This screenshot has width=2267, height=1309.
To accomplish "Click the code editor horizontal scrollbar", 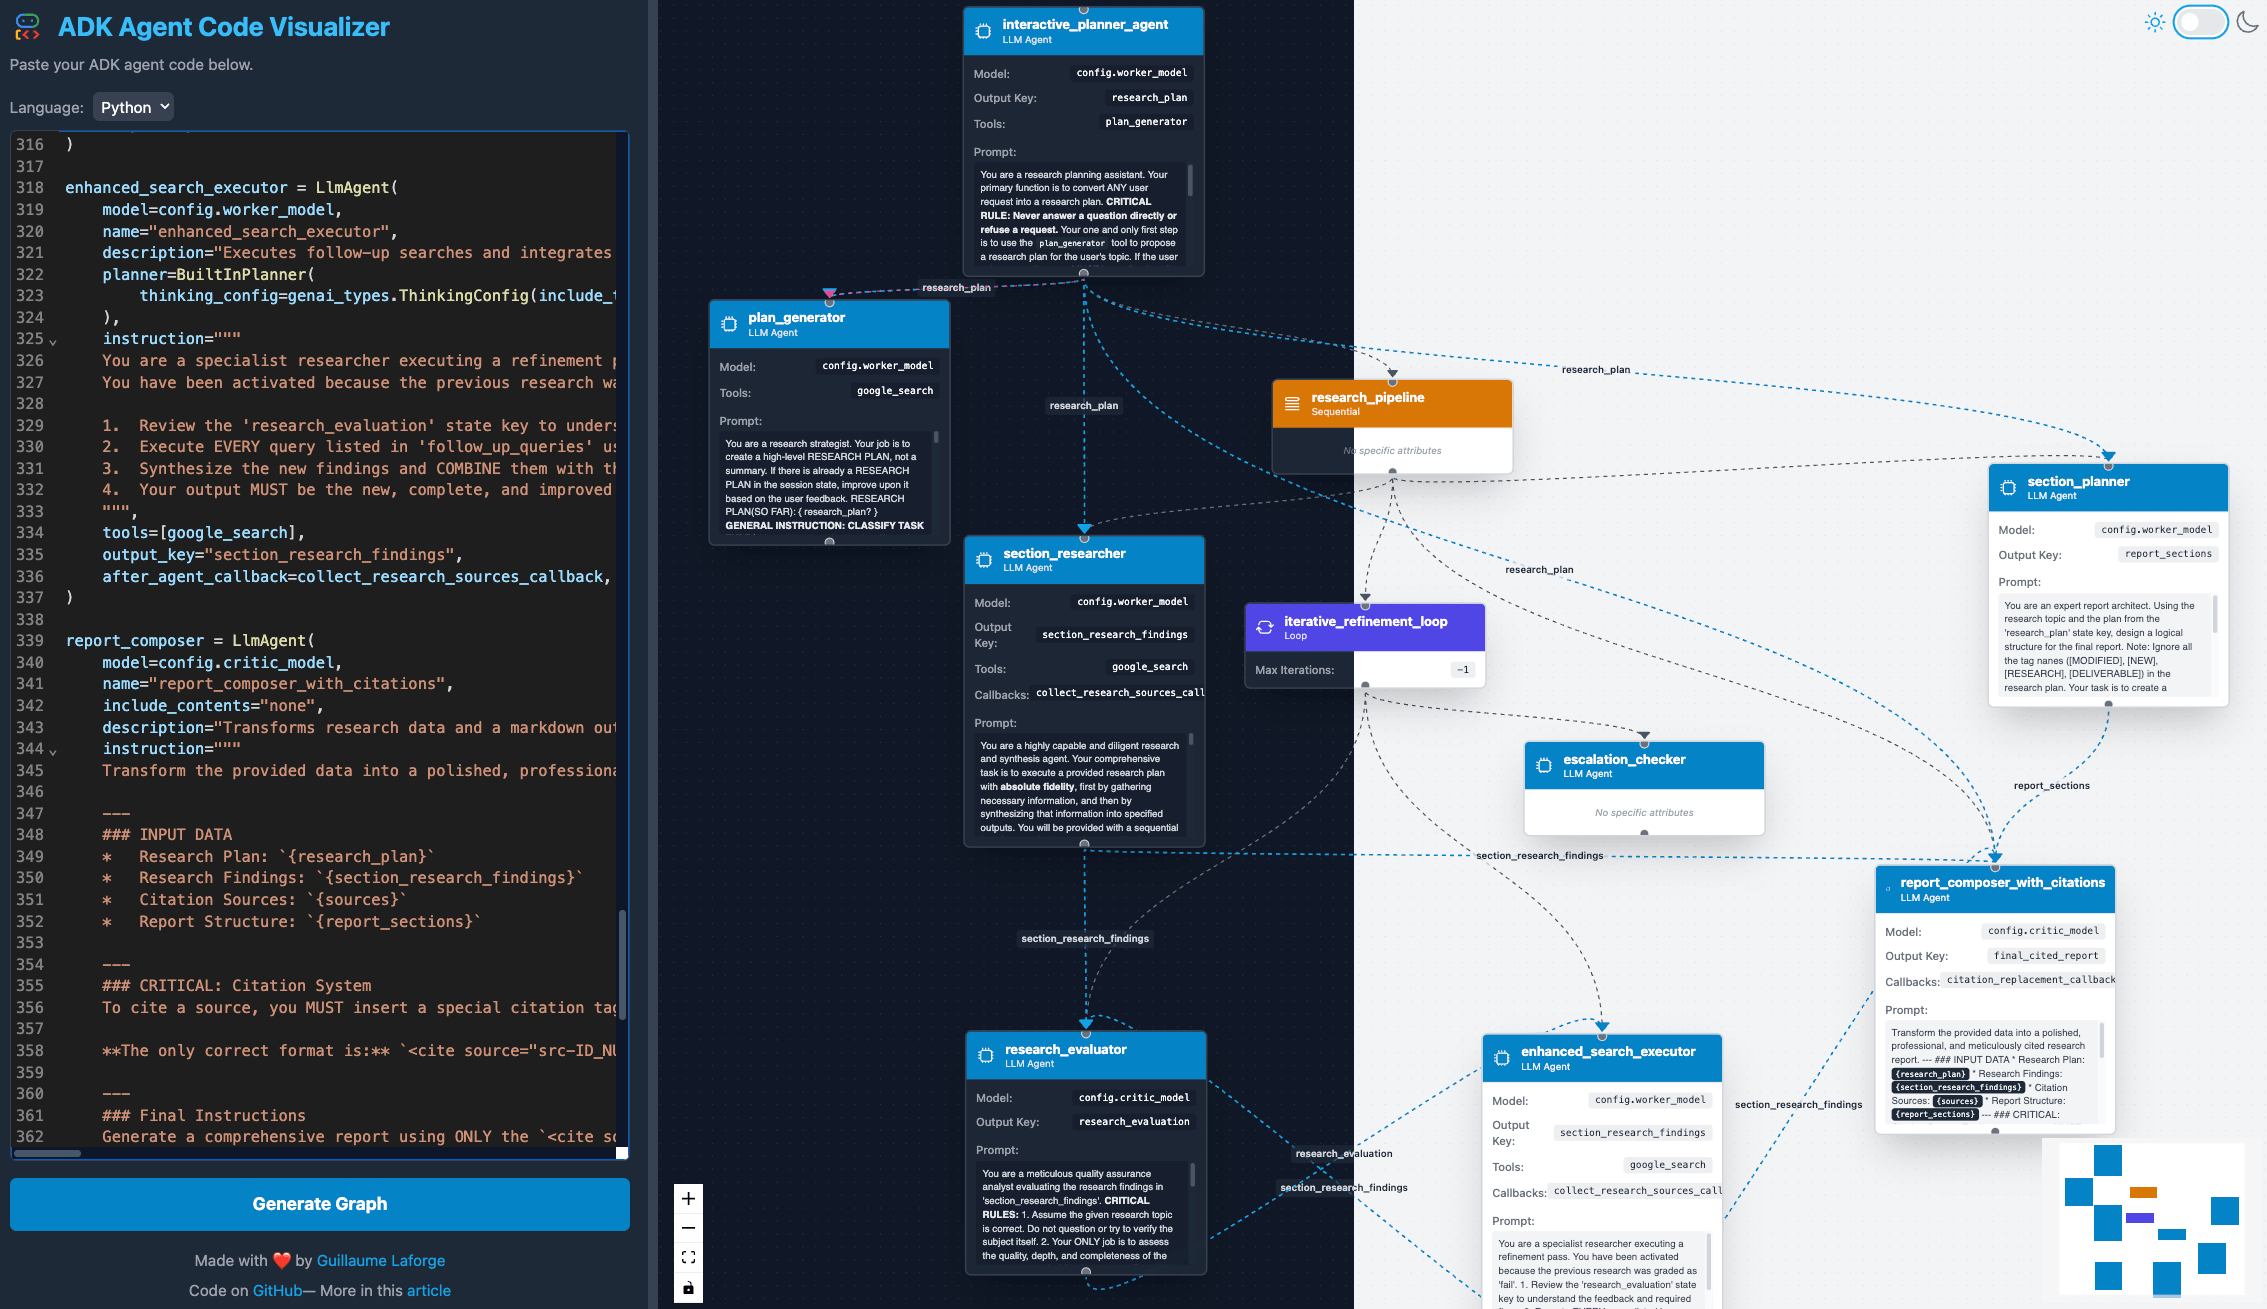I will pos(47,1153).
